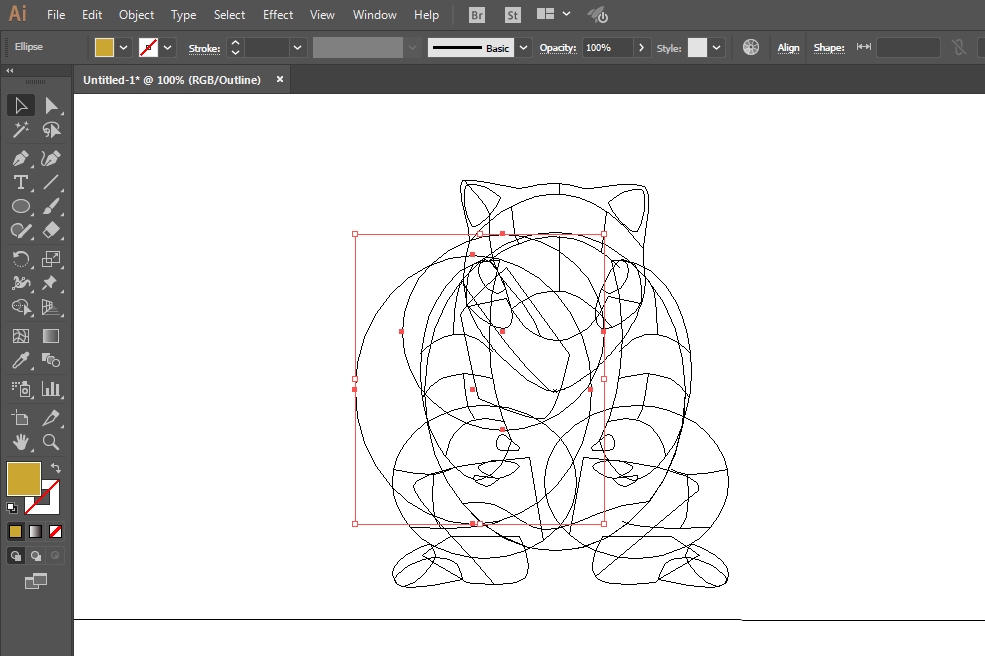The height and width of the screenshot is (656, 985).
Task: Click the Shape width input field
Action: [908, 48]
